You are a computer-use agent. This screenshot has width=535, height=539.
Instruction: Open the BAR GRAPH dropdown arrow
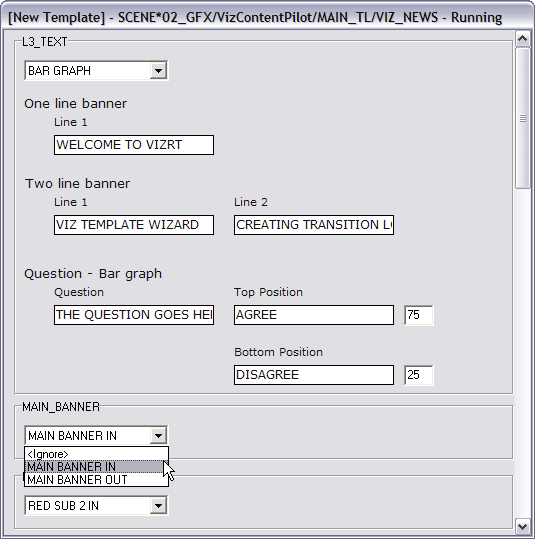pyautogui.click(x=158, y=71)
